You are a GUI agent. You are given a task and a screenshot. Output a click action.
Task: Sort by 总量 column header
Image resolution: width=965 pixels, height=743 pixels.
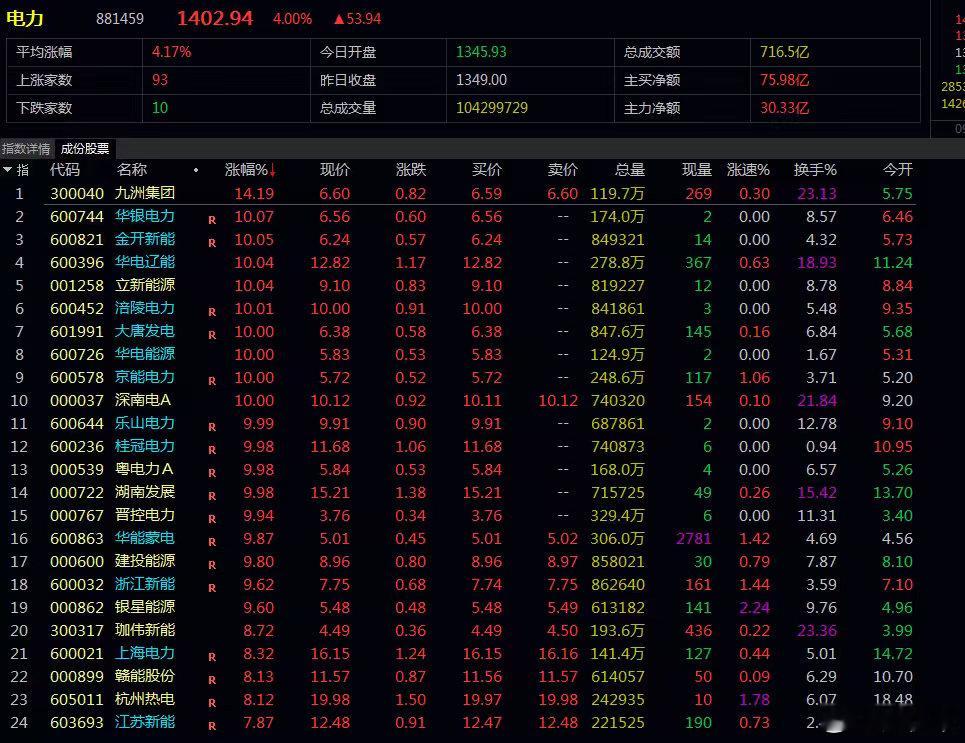point(630,170)
